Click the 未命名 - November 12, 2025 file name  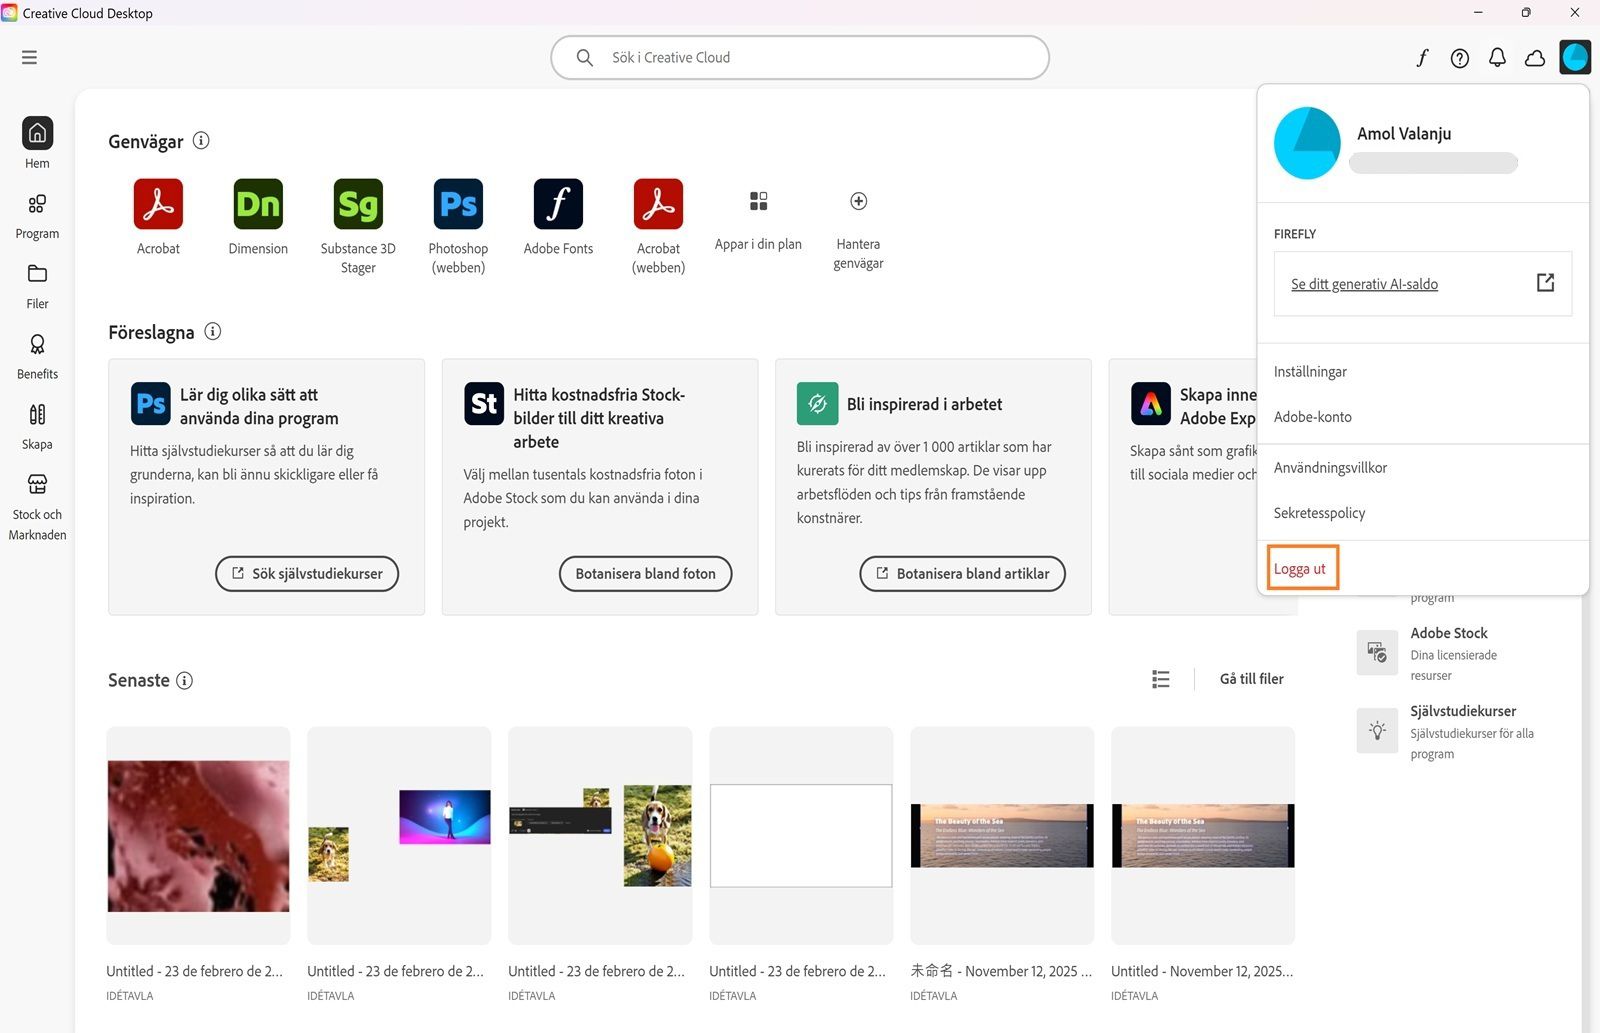point(1001,971)
